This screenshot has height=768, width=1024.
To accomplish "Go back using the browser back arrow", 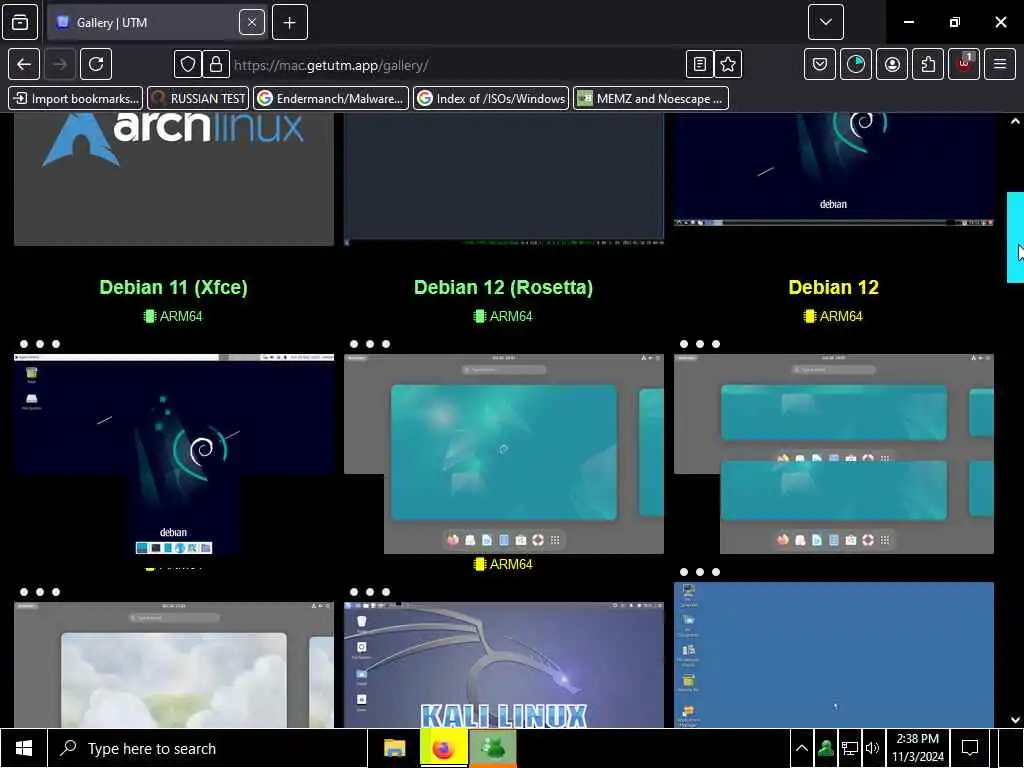I will pos(24,64).
